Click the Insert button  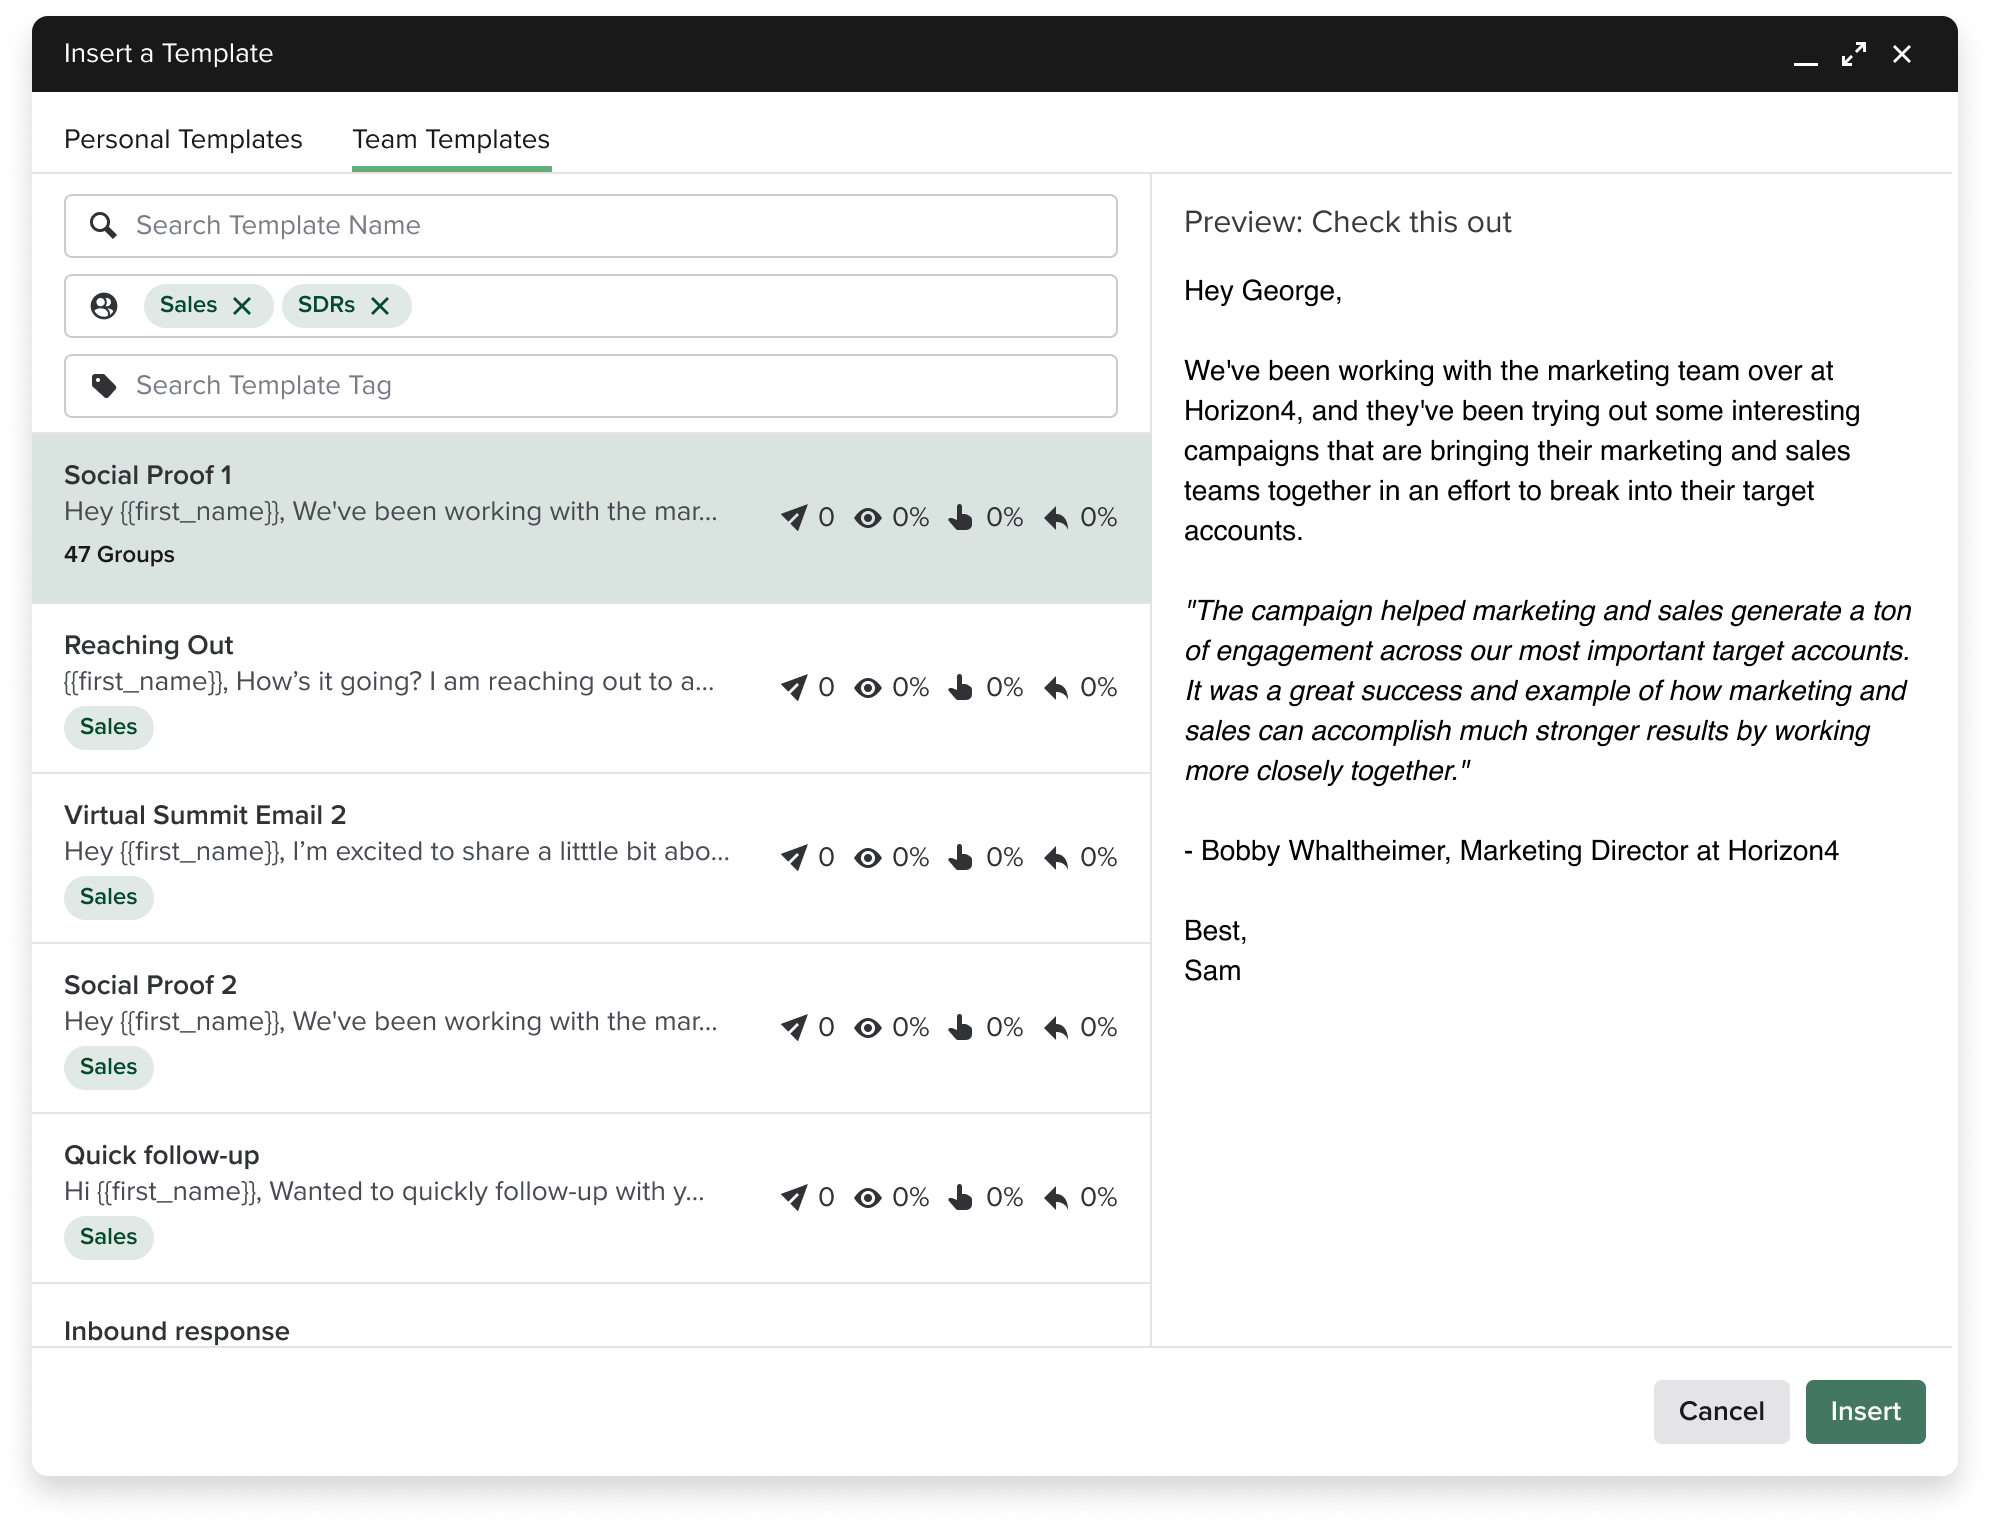click(x=1865, y=1411)
